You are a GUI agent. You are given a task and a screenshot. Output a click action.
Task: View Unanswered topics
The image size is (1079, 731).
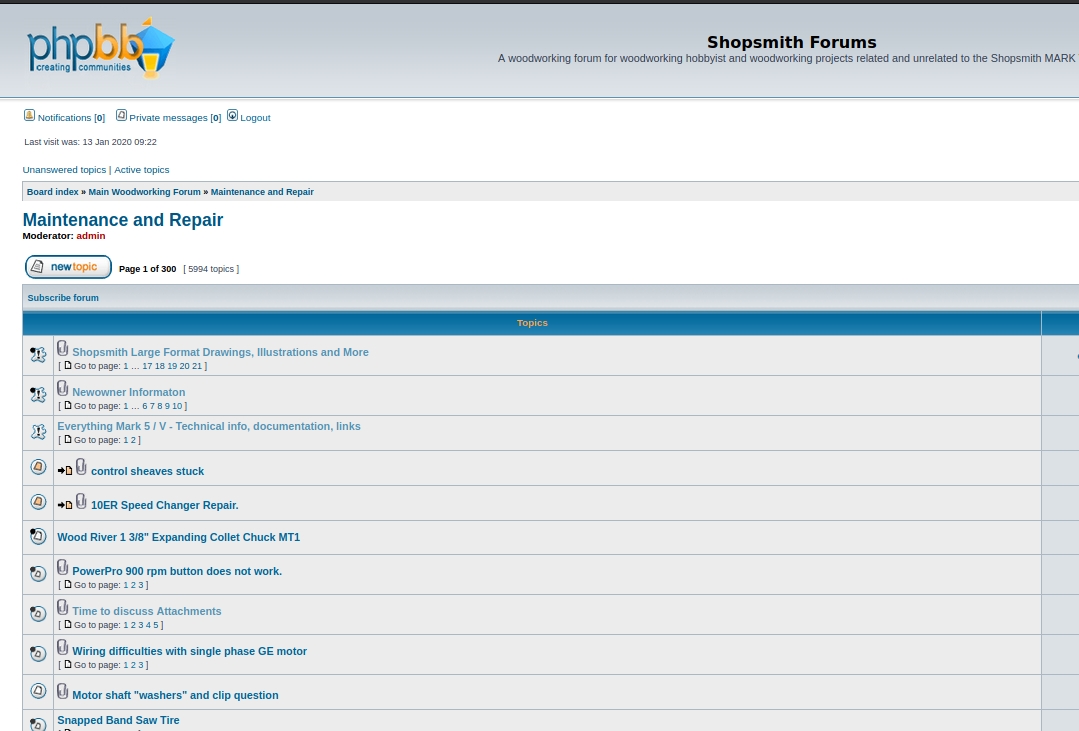64,170
